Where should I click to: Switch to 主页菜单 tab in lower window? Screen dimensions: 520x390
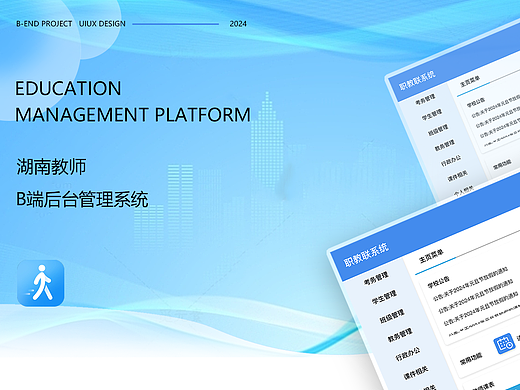click(431, 256)
